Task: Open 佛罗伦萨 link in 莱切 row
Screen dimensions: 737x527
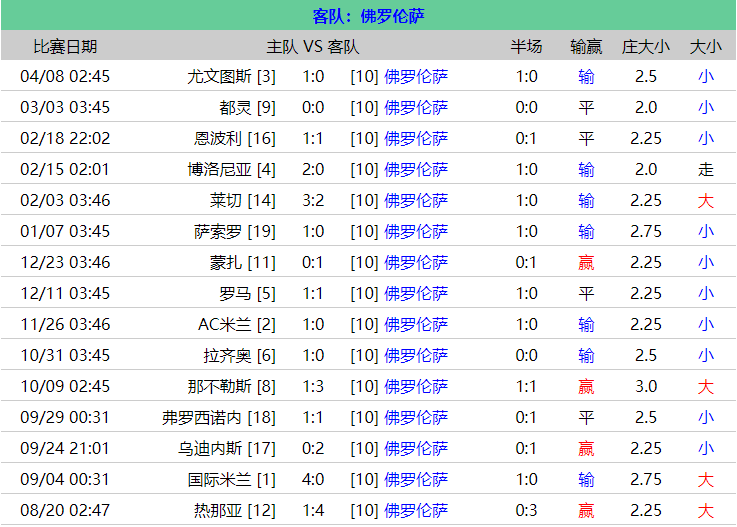Action: click(x=416, y=200)
